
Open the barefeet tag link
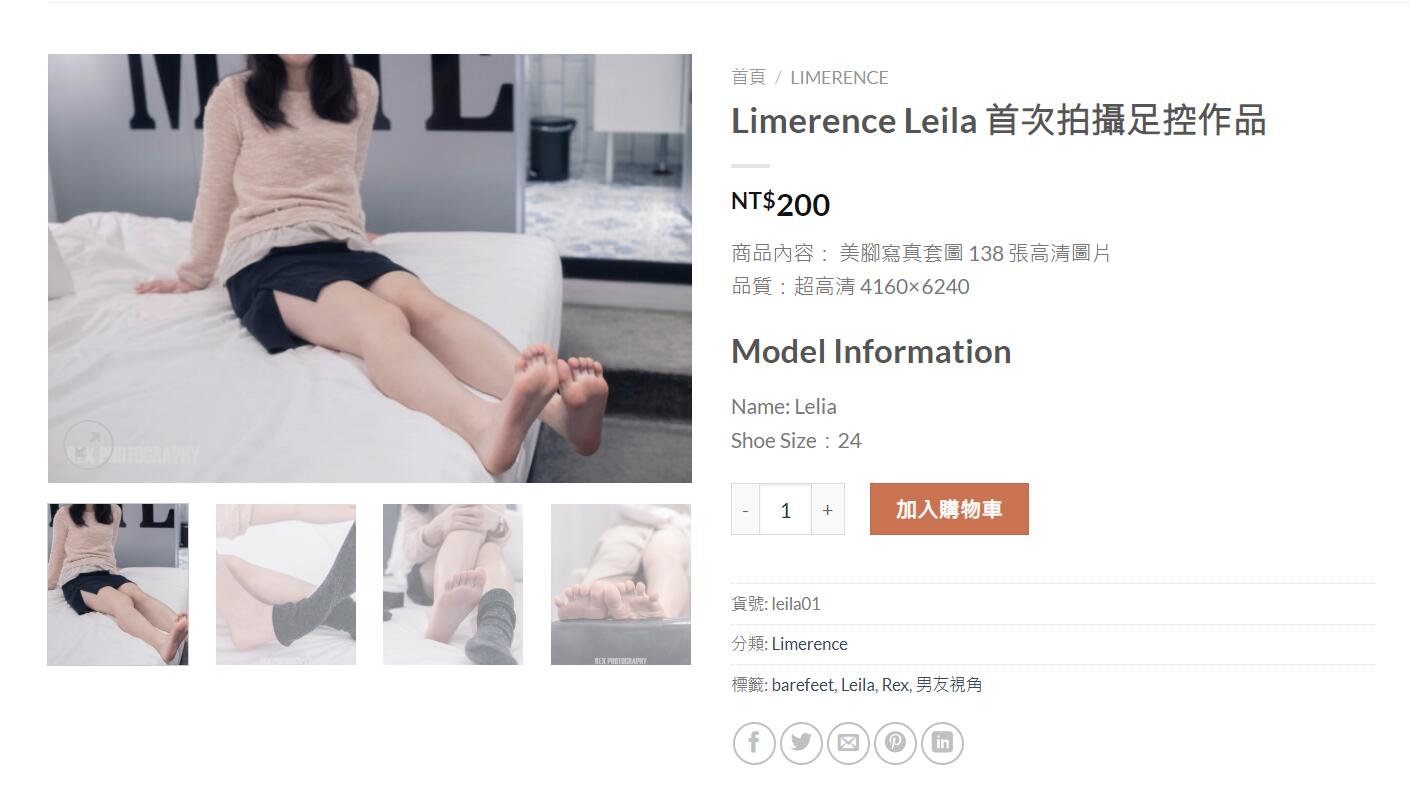coord(803,685)
